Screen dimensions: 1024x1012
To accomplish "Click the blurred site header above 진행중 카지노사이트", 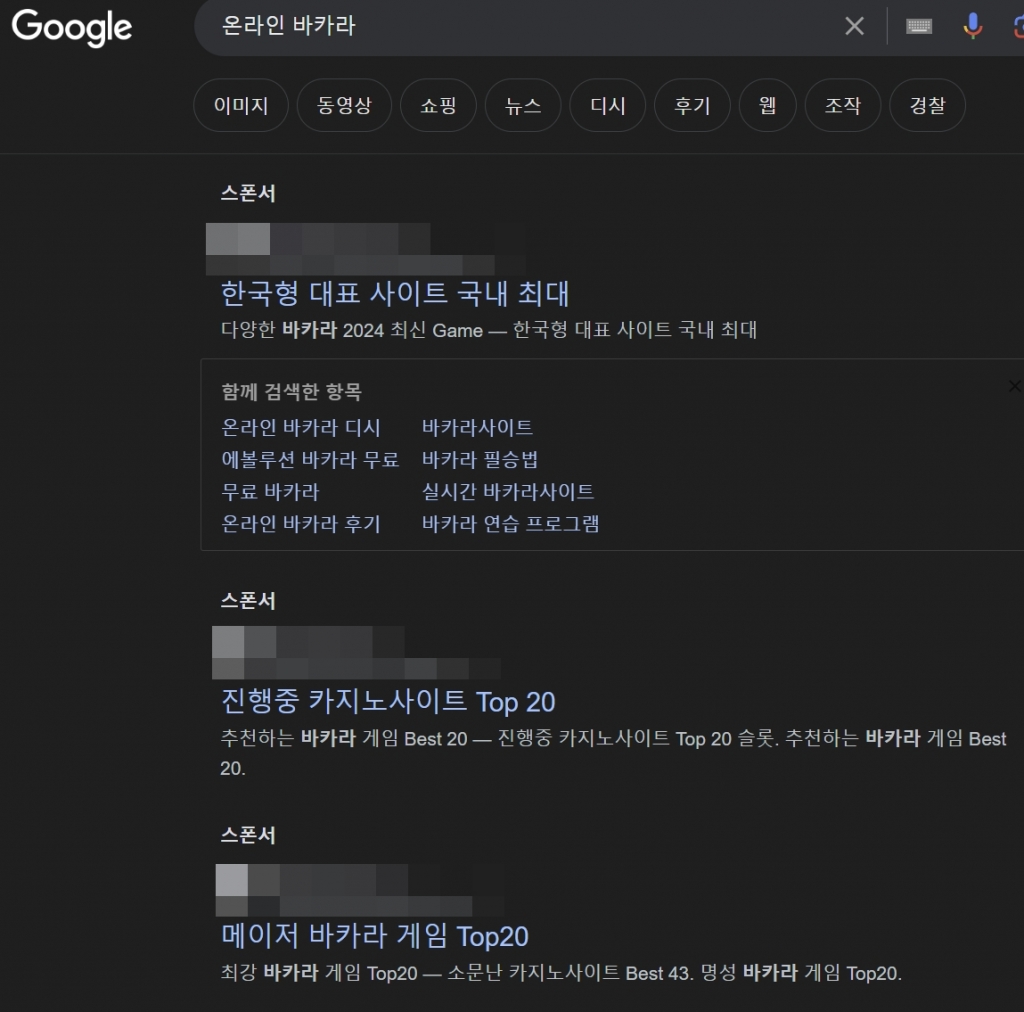I will (357, 652).
